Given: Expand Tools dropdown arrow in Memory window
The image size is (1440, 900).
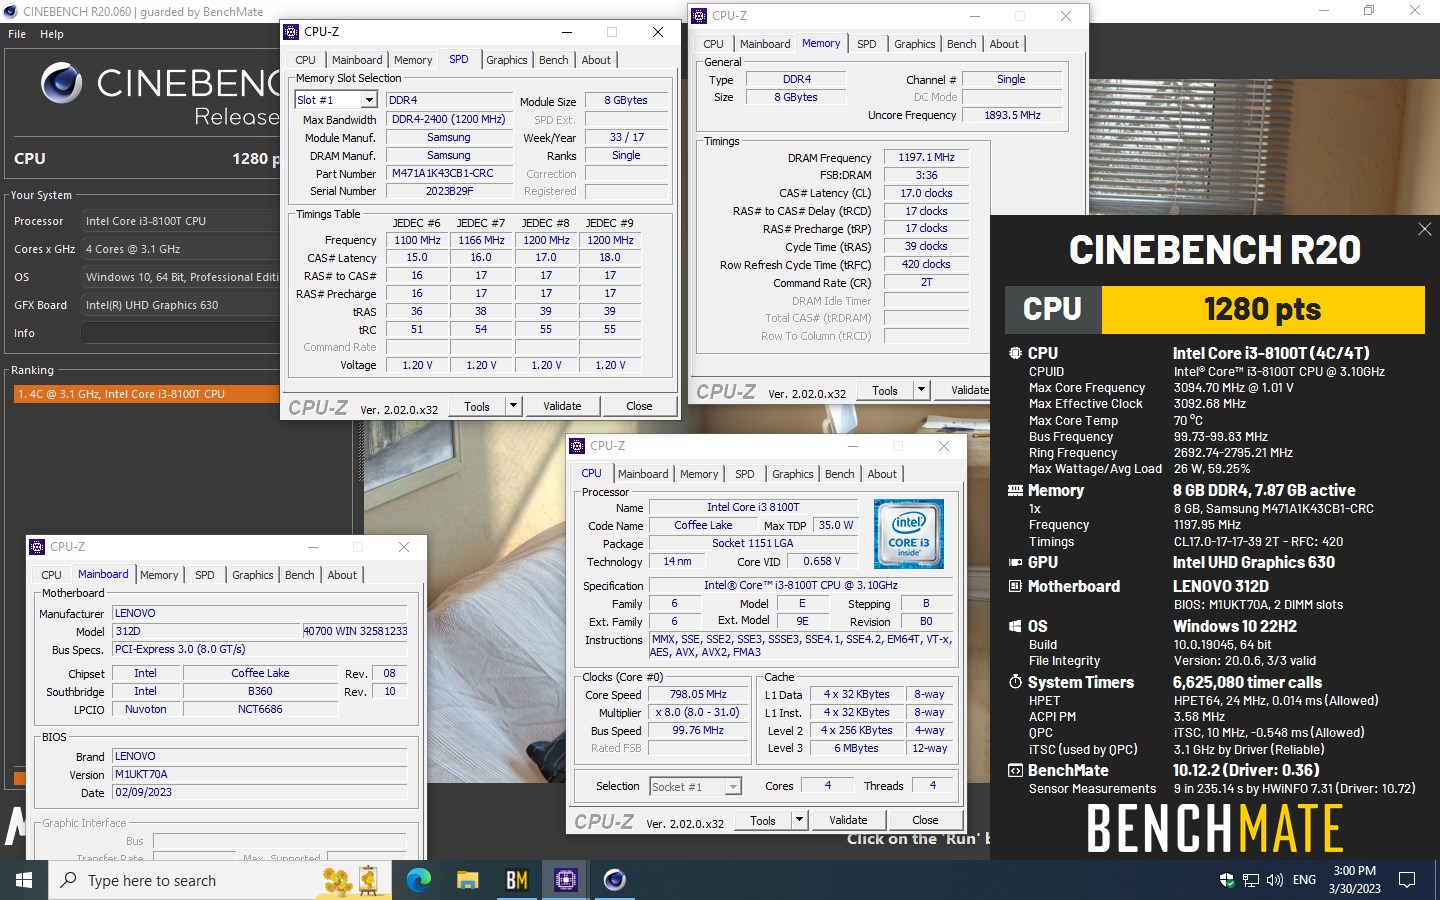Looking at the screenshot, I should (x=922, y=391).
